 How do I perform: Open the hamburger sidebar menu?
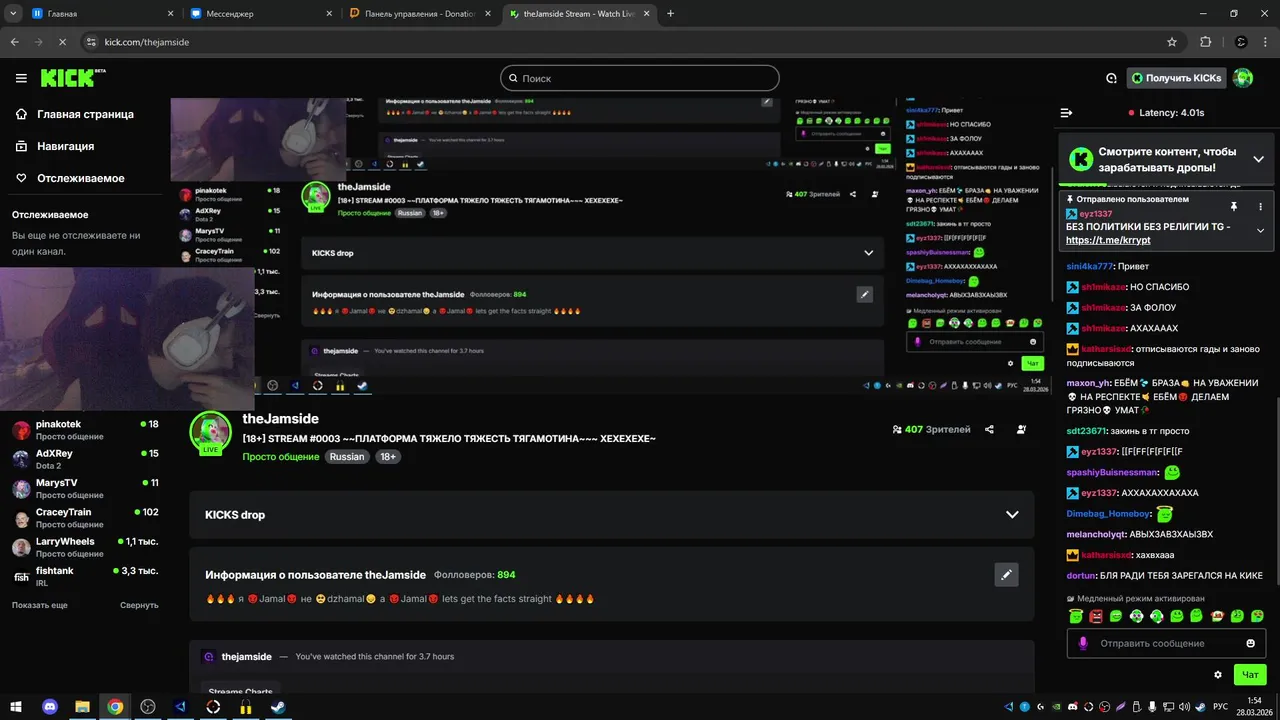click(x=21, y=78)
